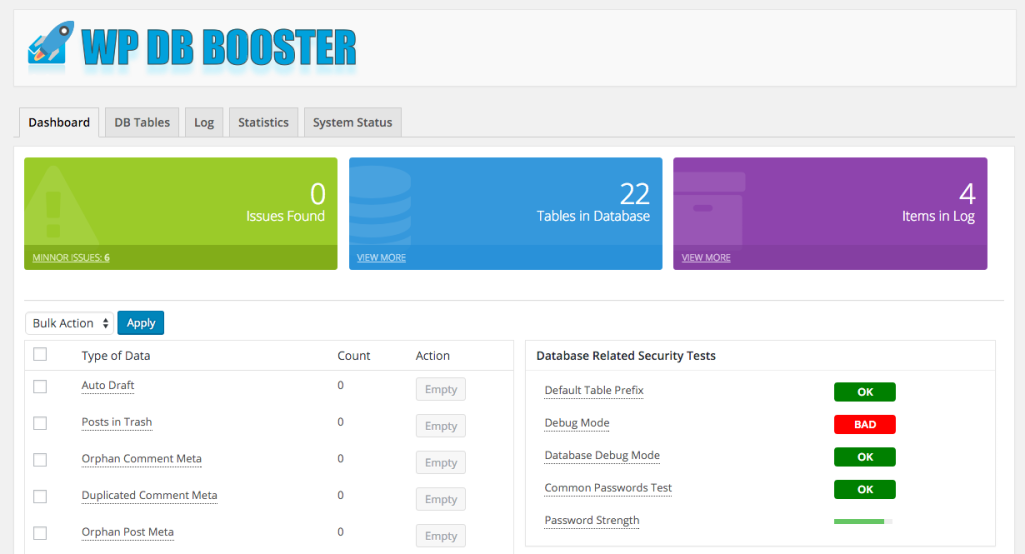Click the Type of Data column header
Screen dimensions: 1025x554
point(116,356)
